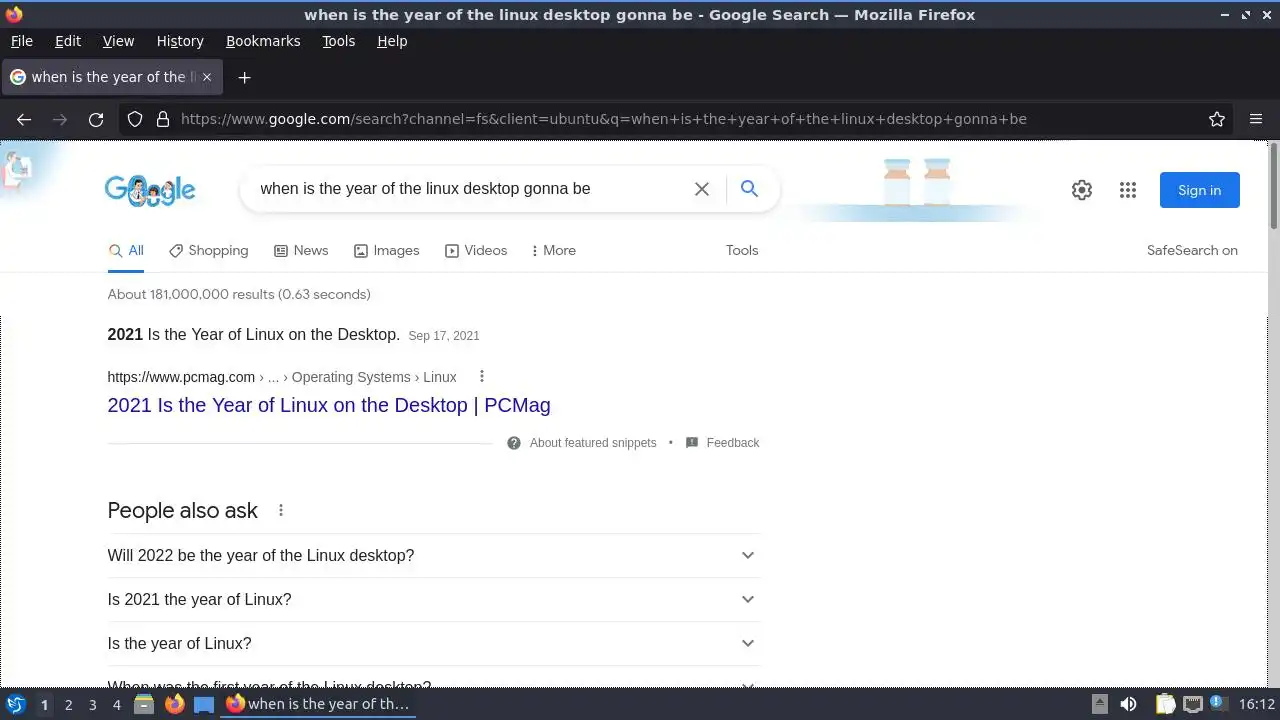
Task: Click the Google search query input field
Action: 470,189
